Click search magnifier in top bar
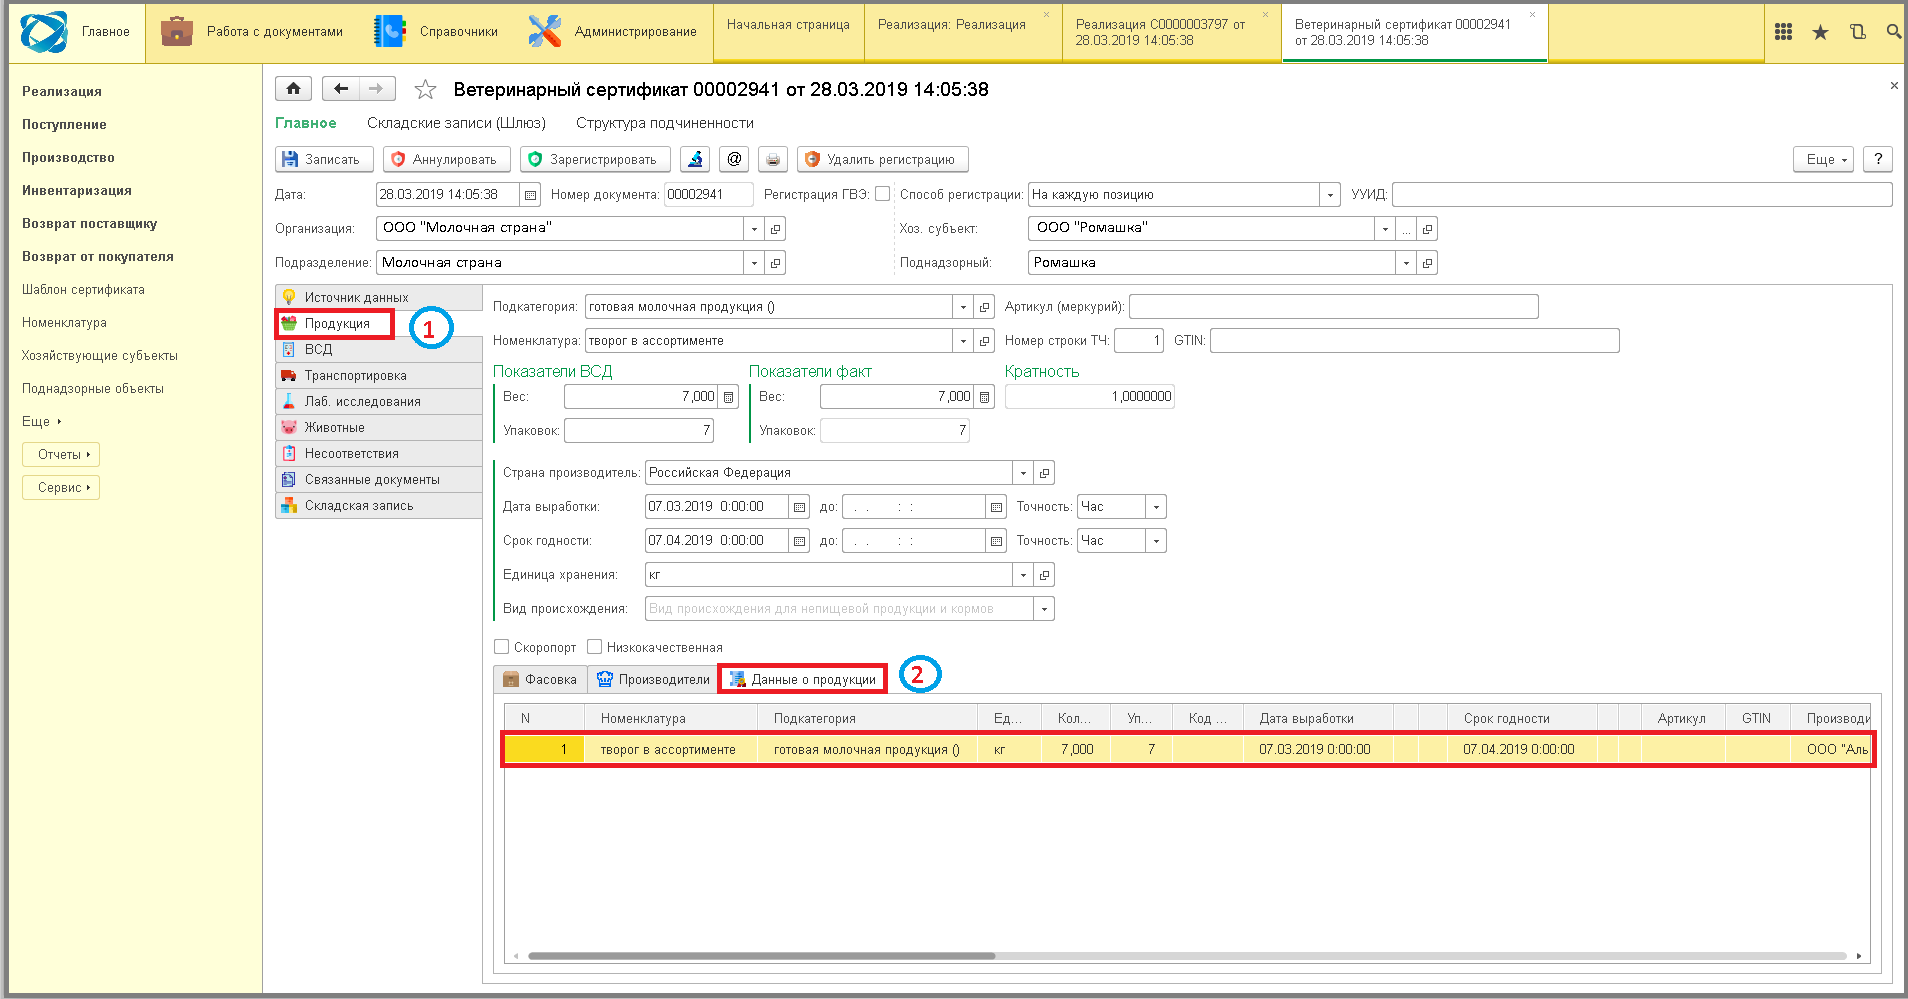The image size is (1908, 999). (1893, 32)
